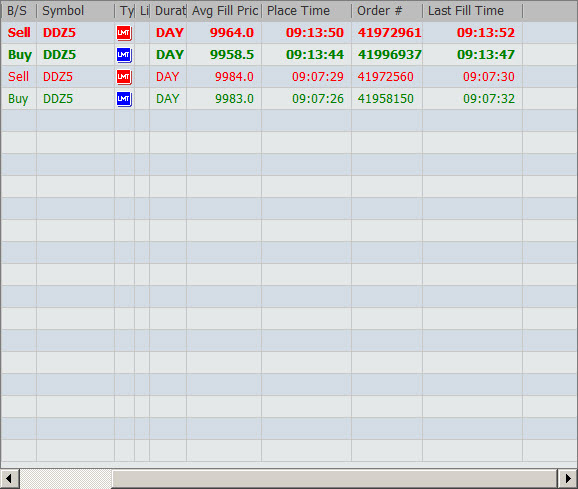Click the red LMT icon for order 41972560
Screen dimensions: 578x489
pyautogui.click(x=124, y=77)
